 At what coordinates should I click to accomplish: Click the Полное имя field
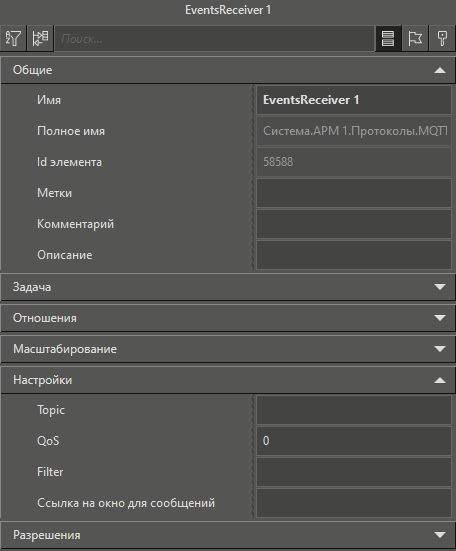click(x=354, y=131)
